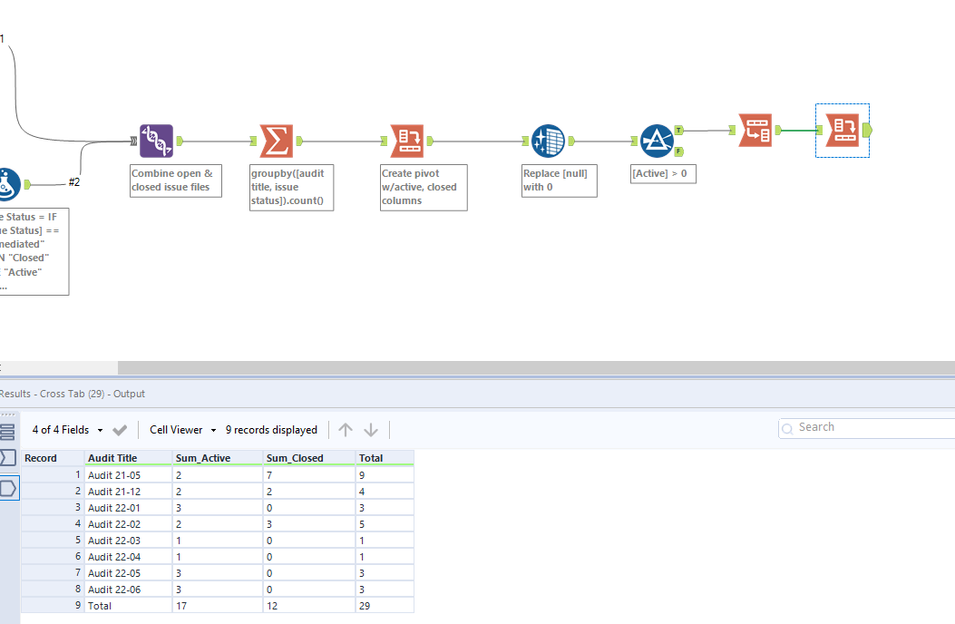Screen dimensions: 955x624
Task: Select the Audit 22-01 cell
Action: coord(129,508)
